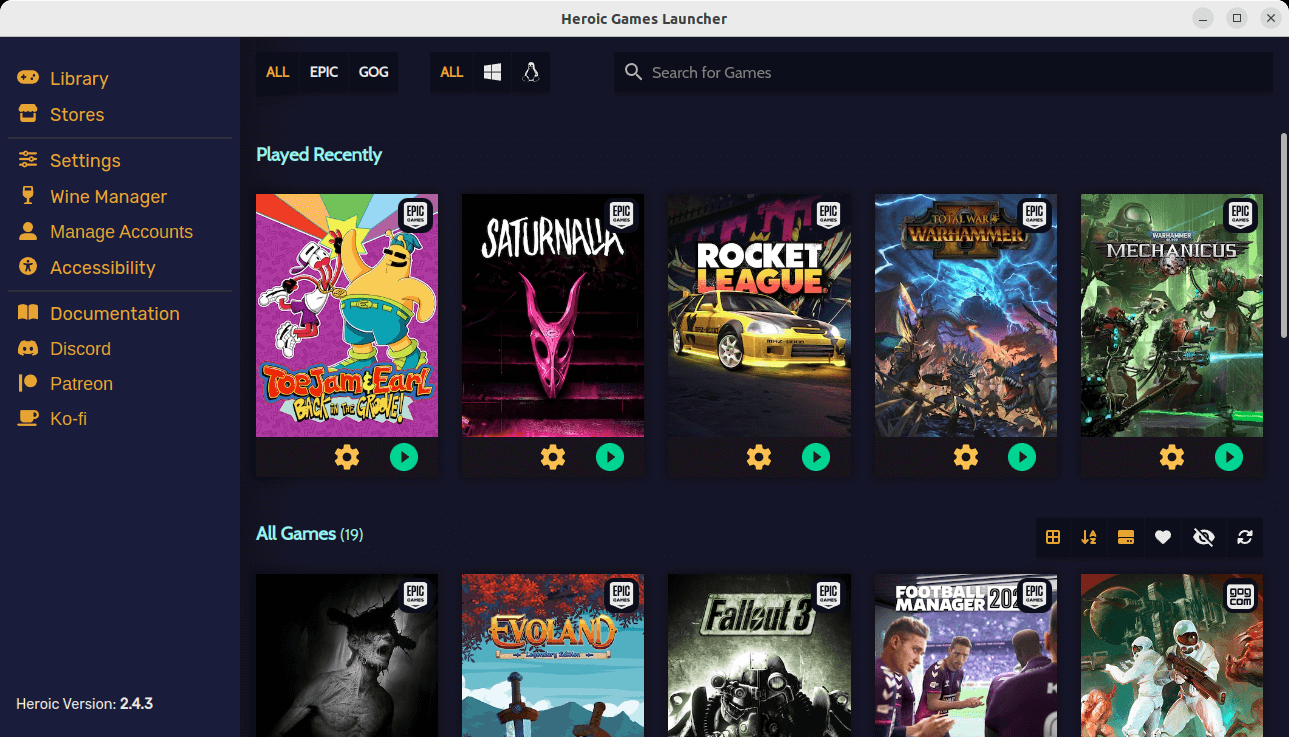Switch to grid view layout
The width and height of the screenshot is (1289, 737).
point(1053,537)
